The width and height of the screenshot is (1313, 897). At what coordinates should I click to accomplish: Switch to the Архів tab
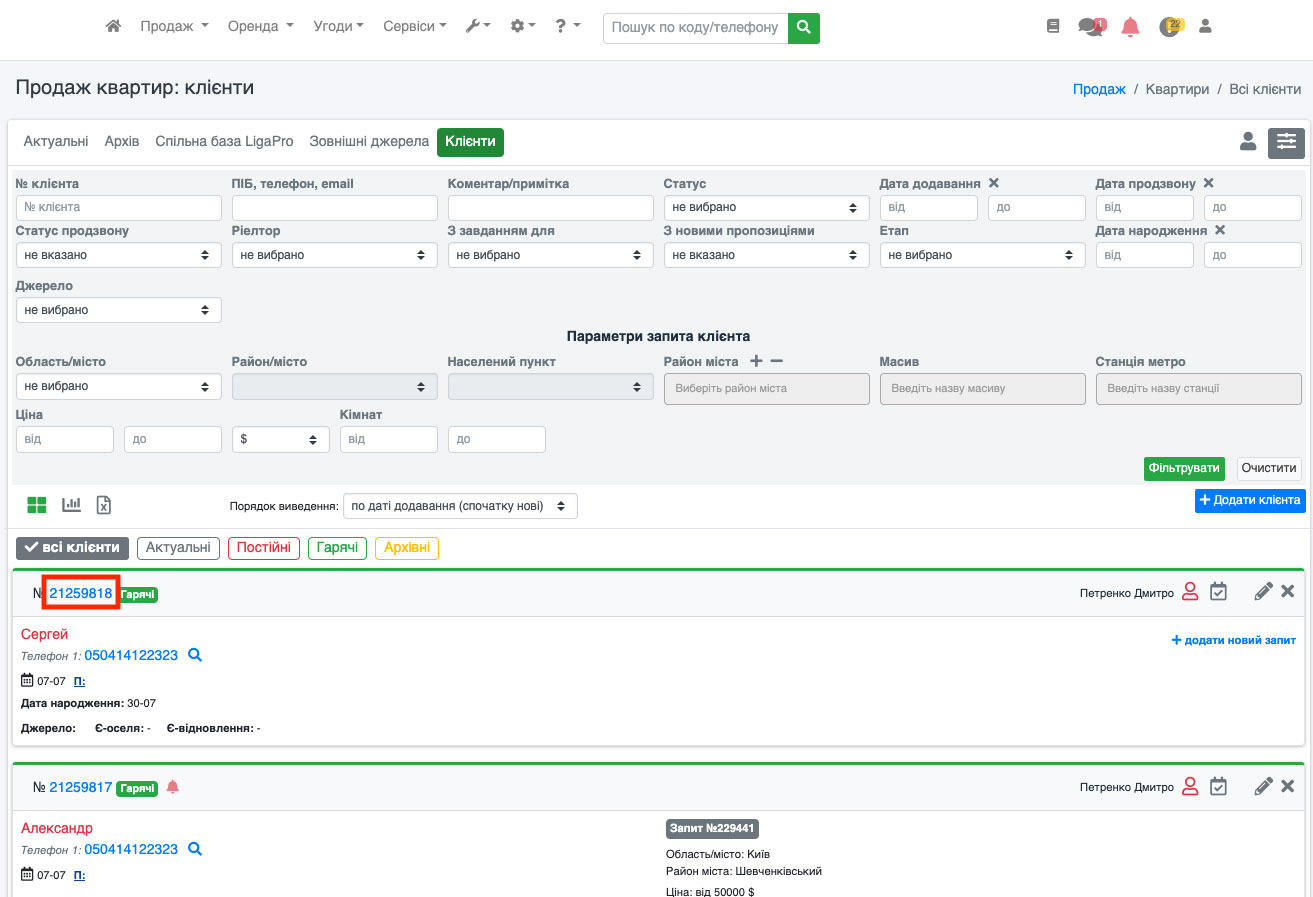tap(121, 142)
